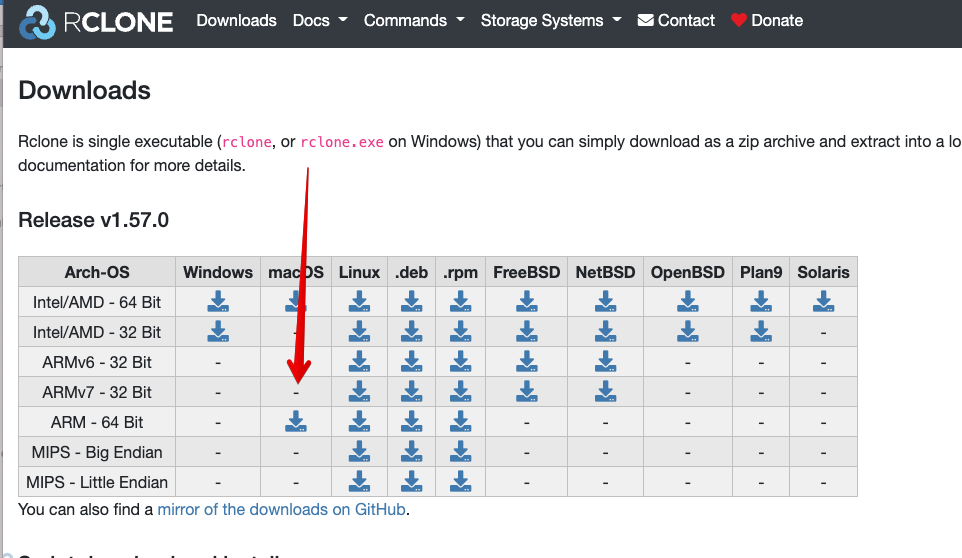Click the Solaris column header

coord(823,272)
